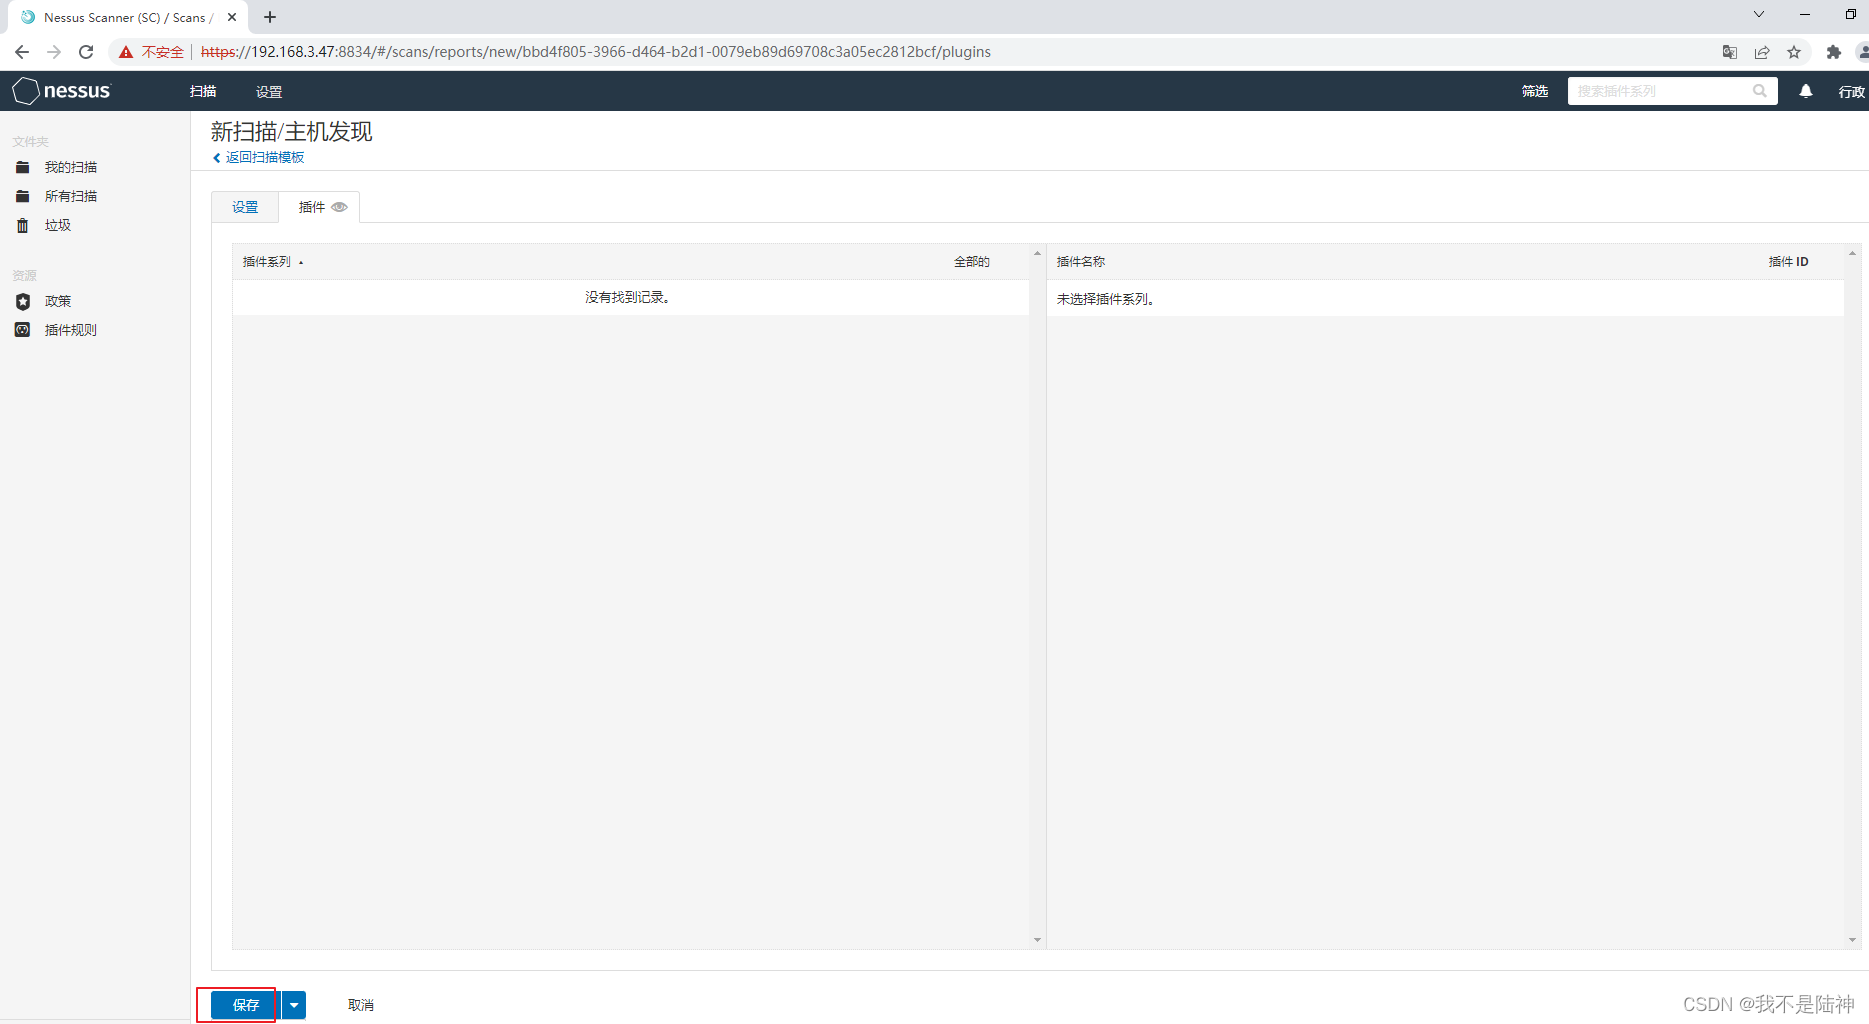This screenshot has height=1024, width=1869.
Task: Click the 全部的 column header
Action: 971,262
